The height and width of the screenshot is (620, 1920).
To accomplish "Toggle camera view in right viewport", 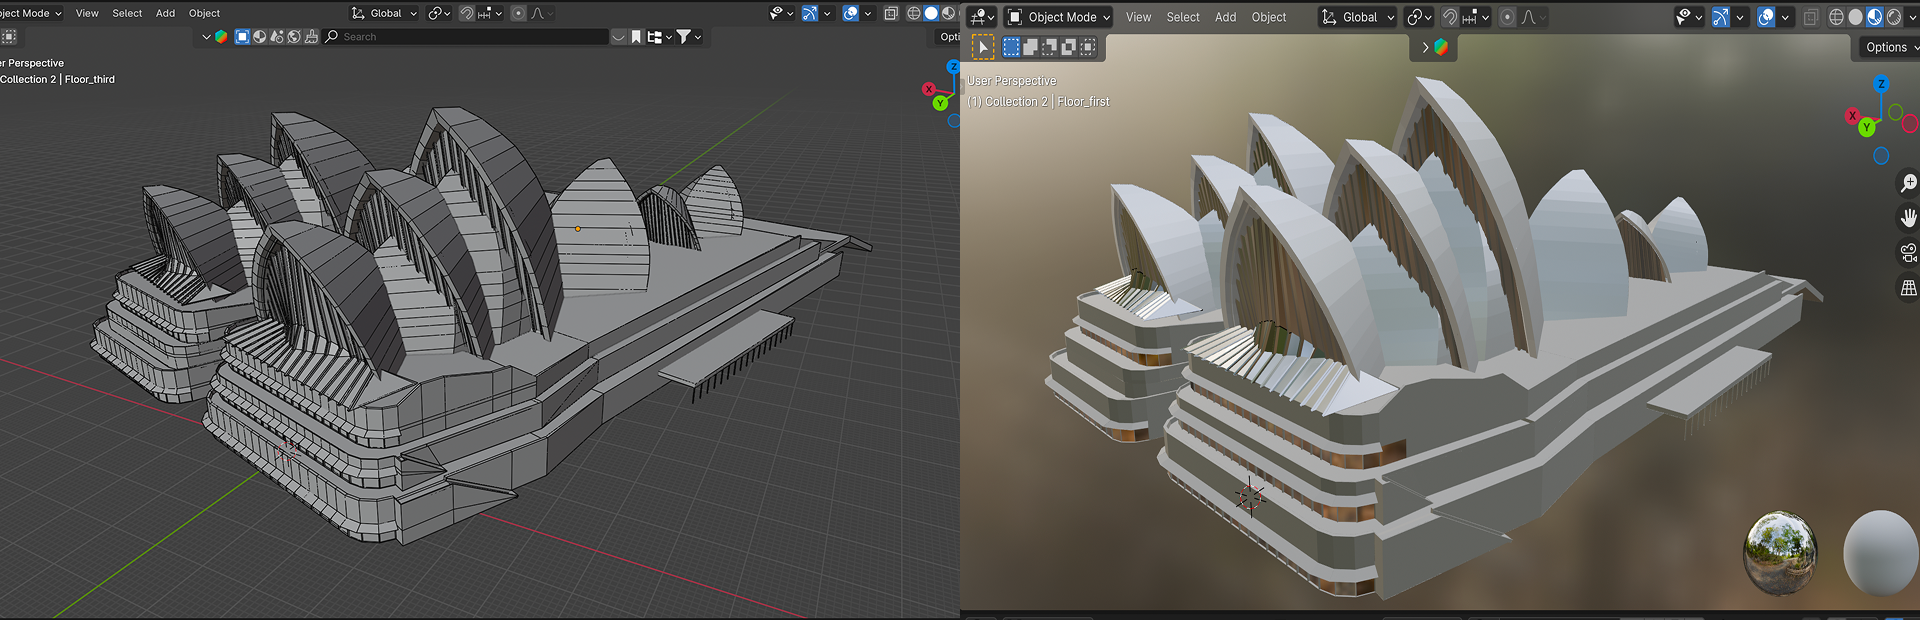I will point(1908,253).
